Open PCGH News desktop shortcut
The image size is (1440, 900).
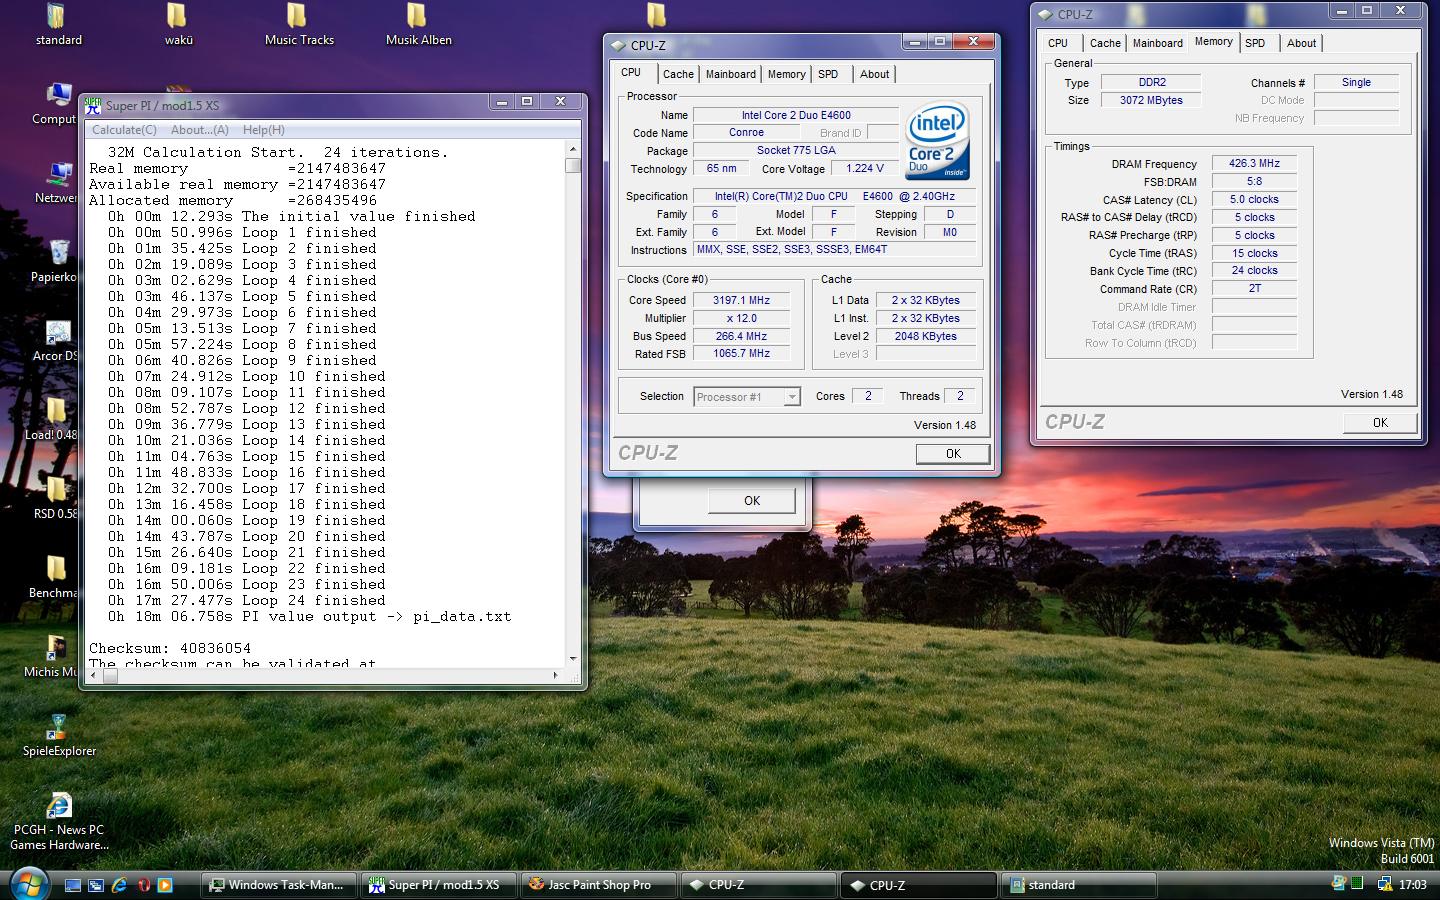(x=59, y=822)
